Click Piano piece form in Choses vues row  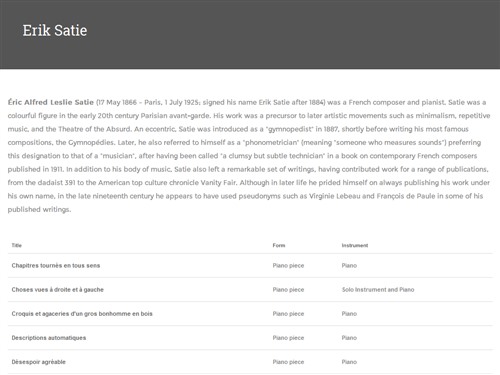coord(288,290)
